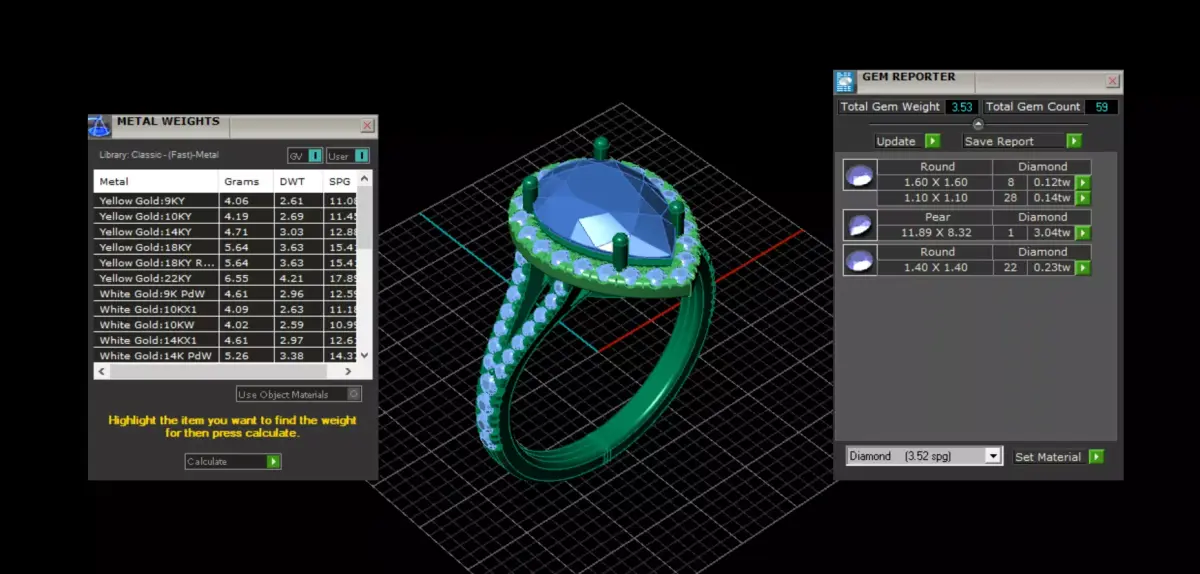Select the White Gold:9K PdW row
Screen dimensions: 1200x574
point(226,294)
